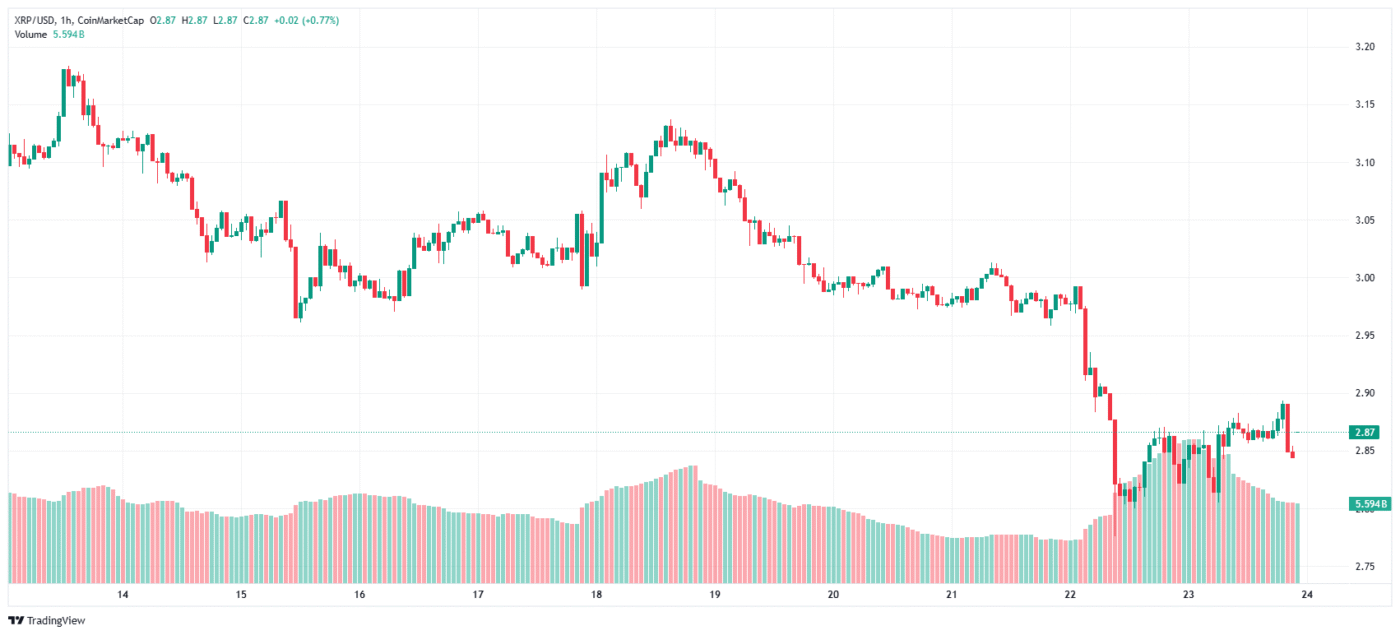Select date label 24 on time axis
The height and width of the screenshot is (635, 1400).
tap(1306, 595)
